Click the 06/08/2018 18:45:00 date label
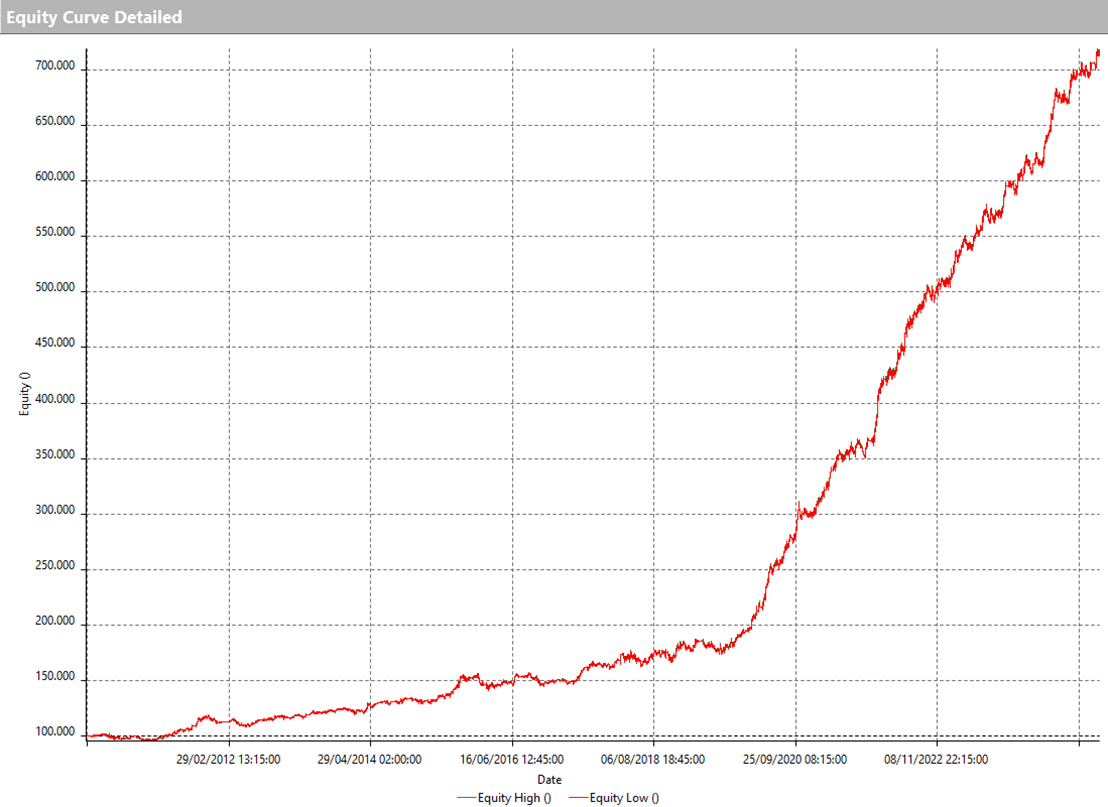This screenshot has width=1108, height=807. click(654, 760)
